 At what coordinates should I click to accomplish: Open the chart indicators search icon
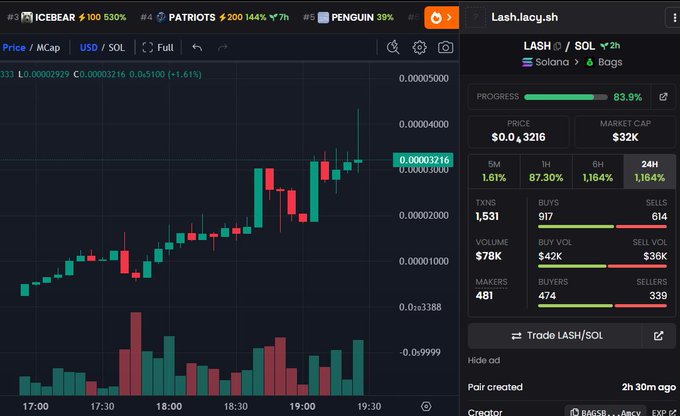point(393,47)
